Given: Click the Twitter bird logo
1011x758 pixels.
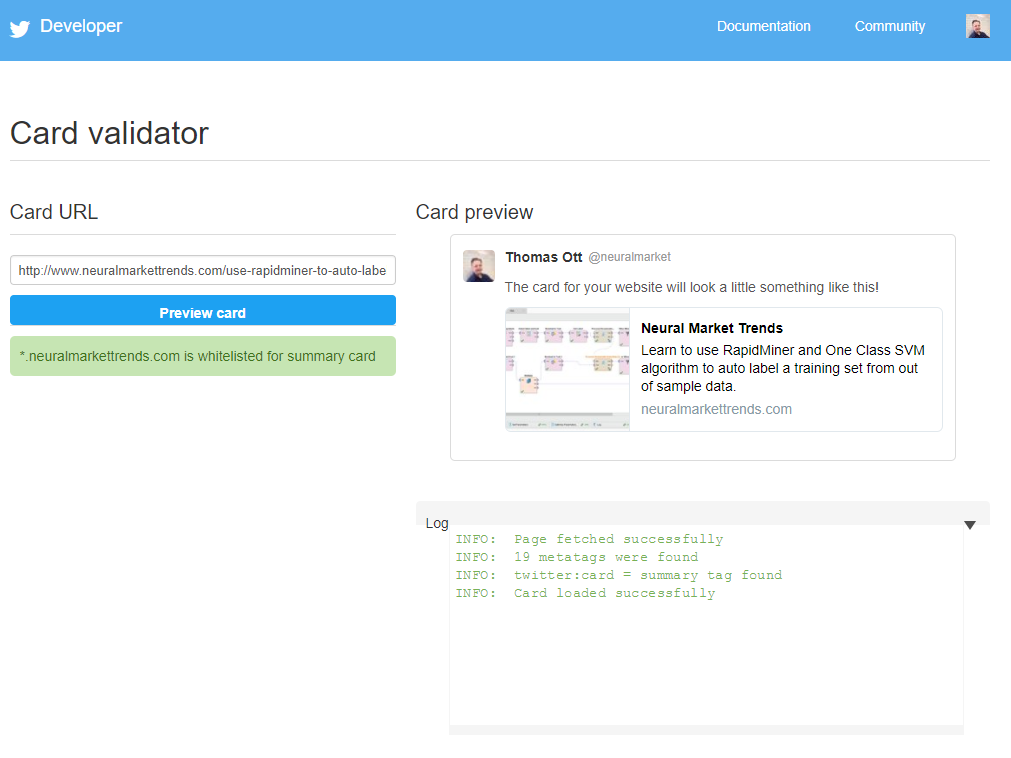Looking at the screenshot, I should tap(20, 28).
